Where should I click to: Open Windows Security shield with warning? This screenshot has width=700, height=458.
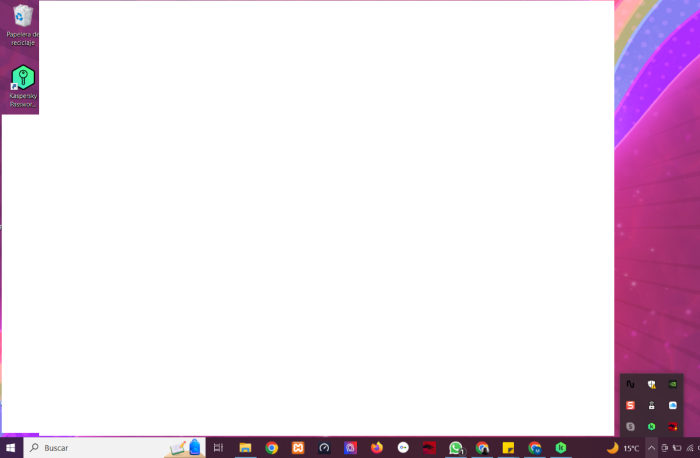click(652, 384)
